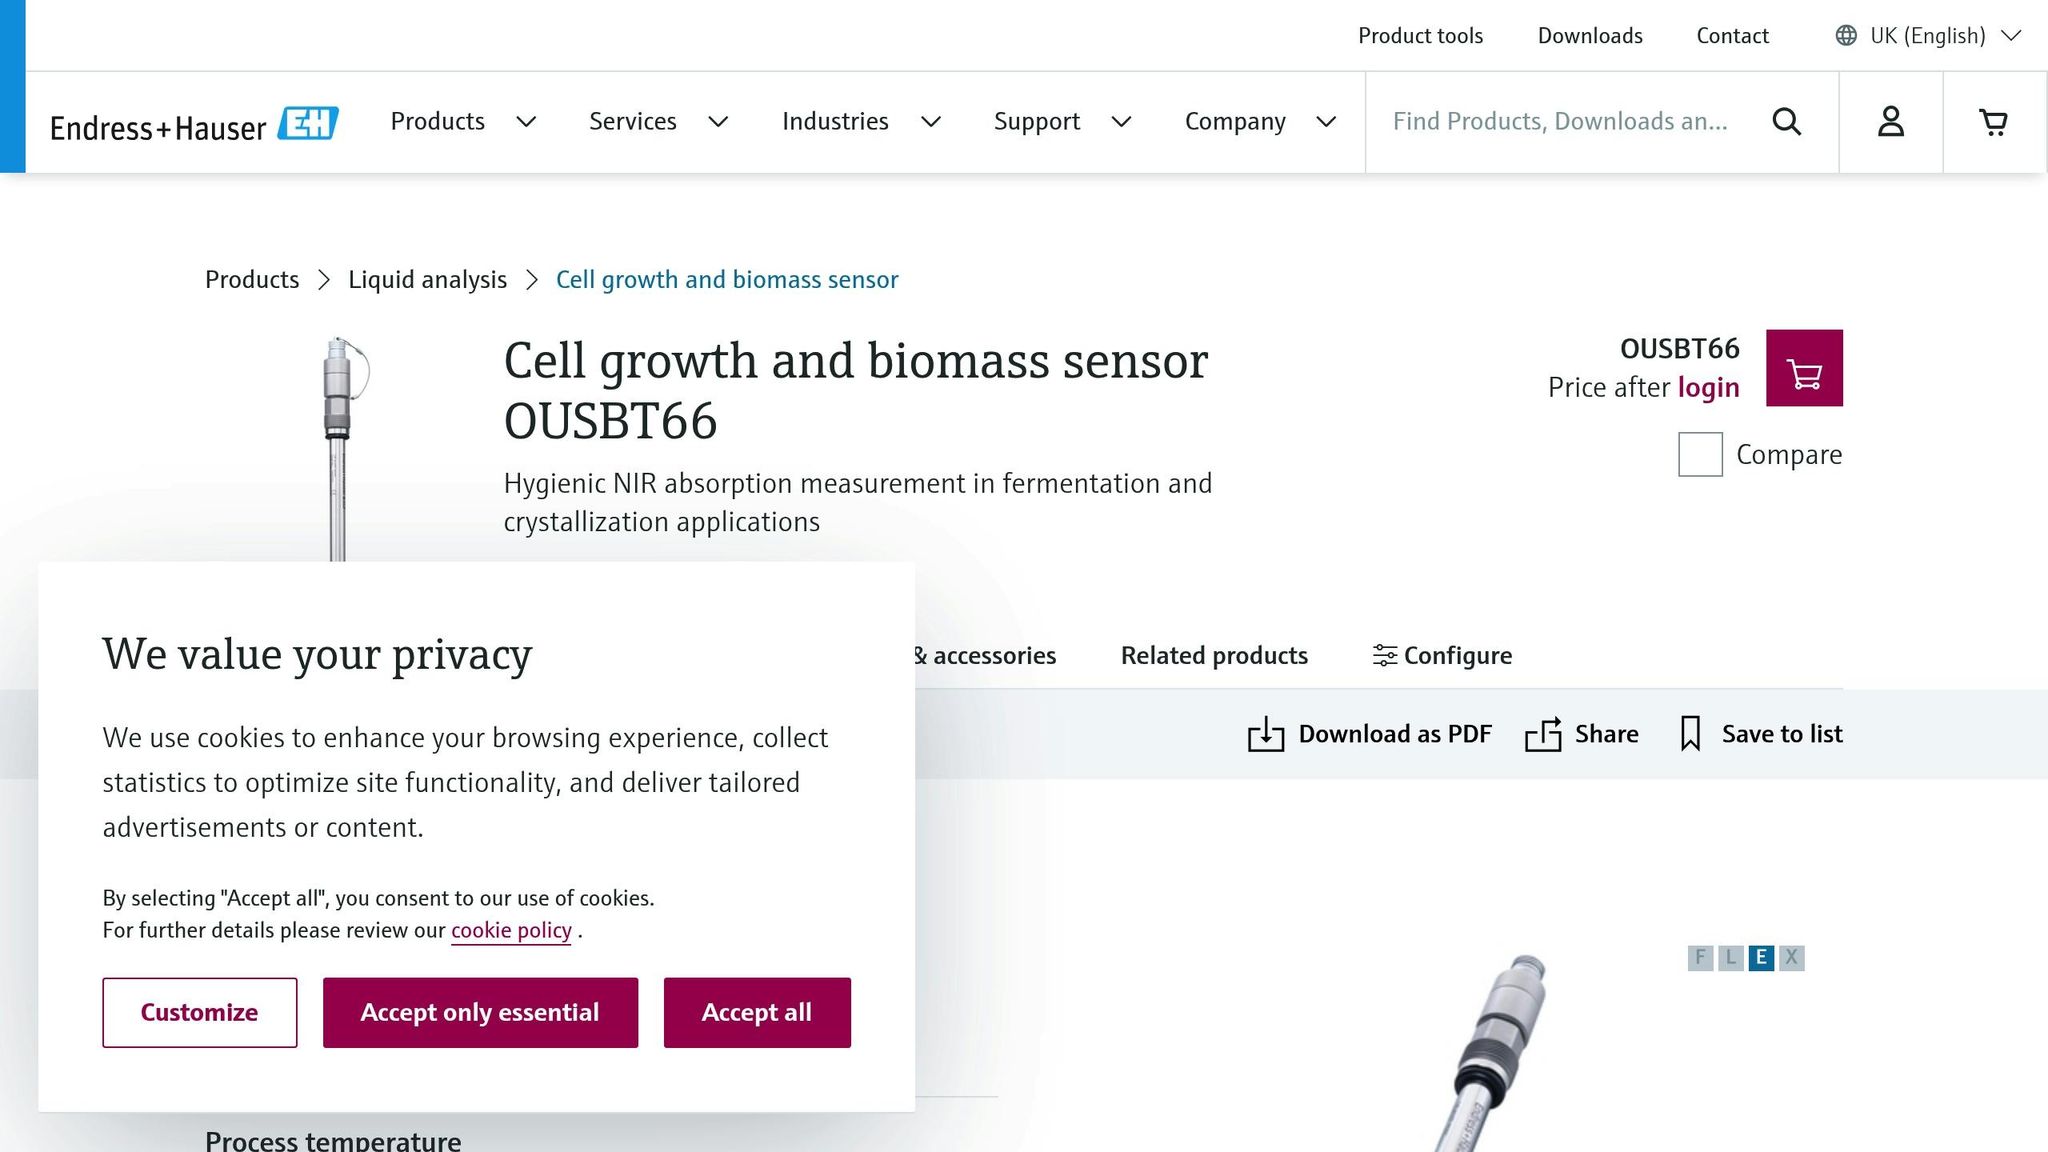Switch to the Related products tab
2048x1152 pixels.
tap(1214, 656)
